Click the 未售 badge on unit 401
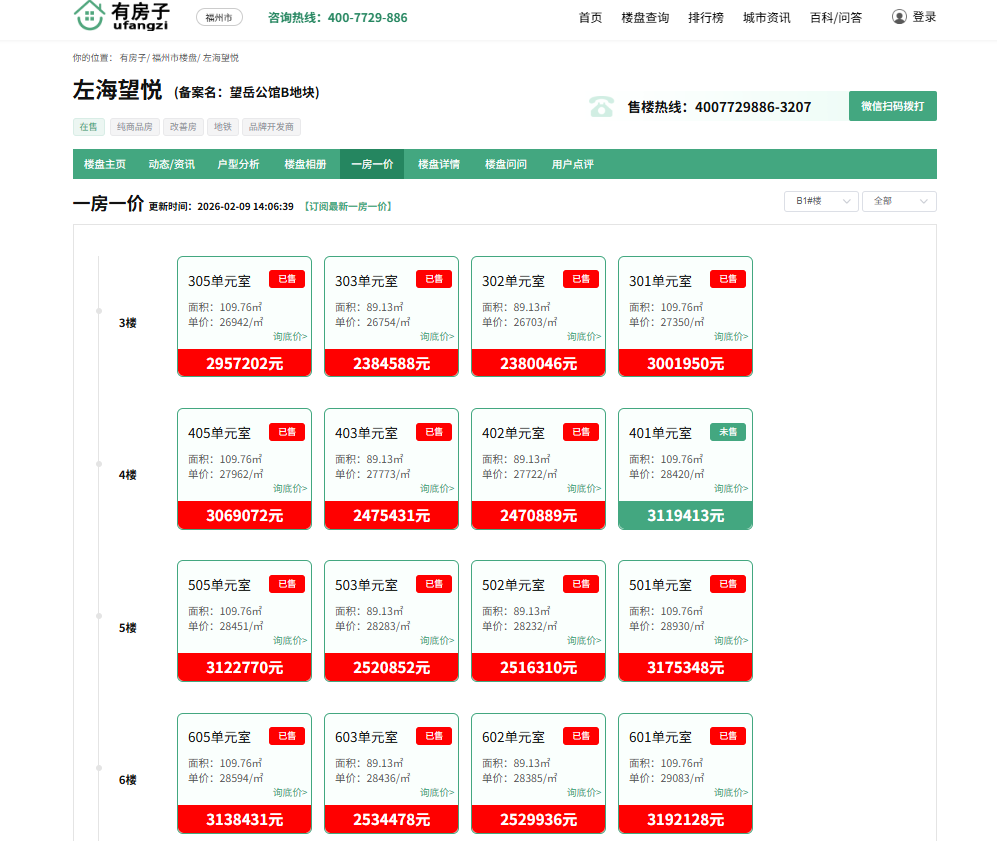 point(727,432)
